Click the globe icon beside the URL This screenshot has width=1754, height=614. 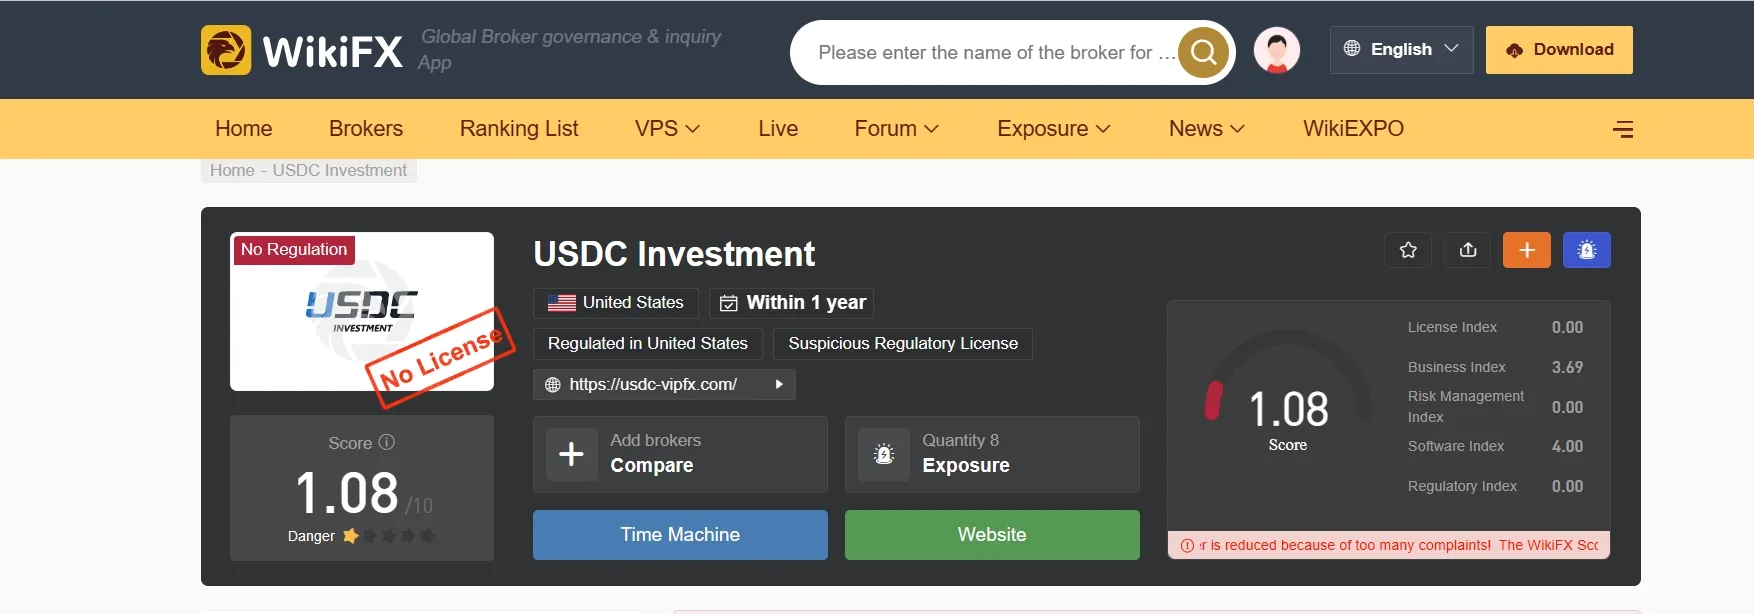(552, 385)
